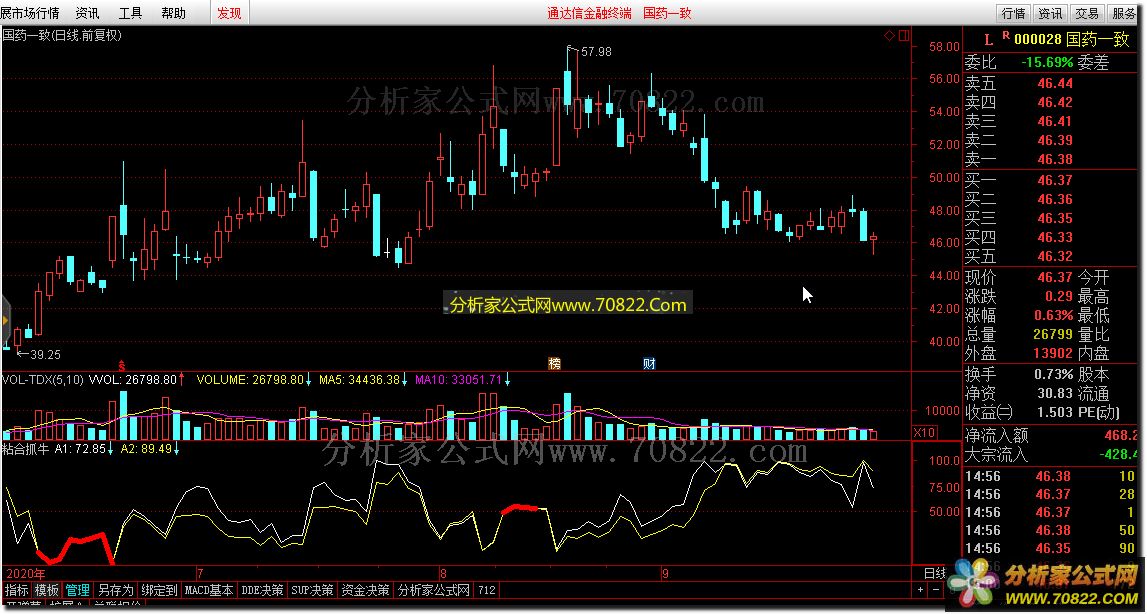Click the chart title 国药一致(日线.前复权)

coord(61,34)
